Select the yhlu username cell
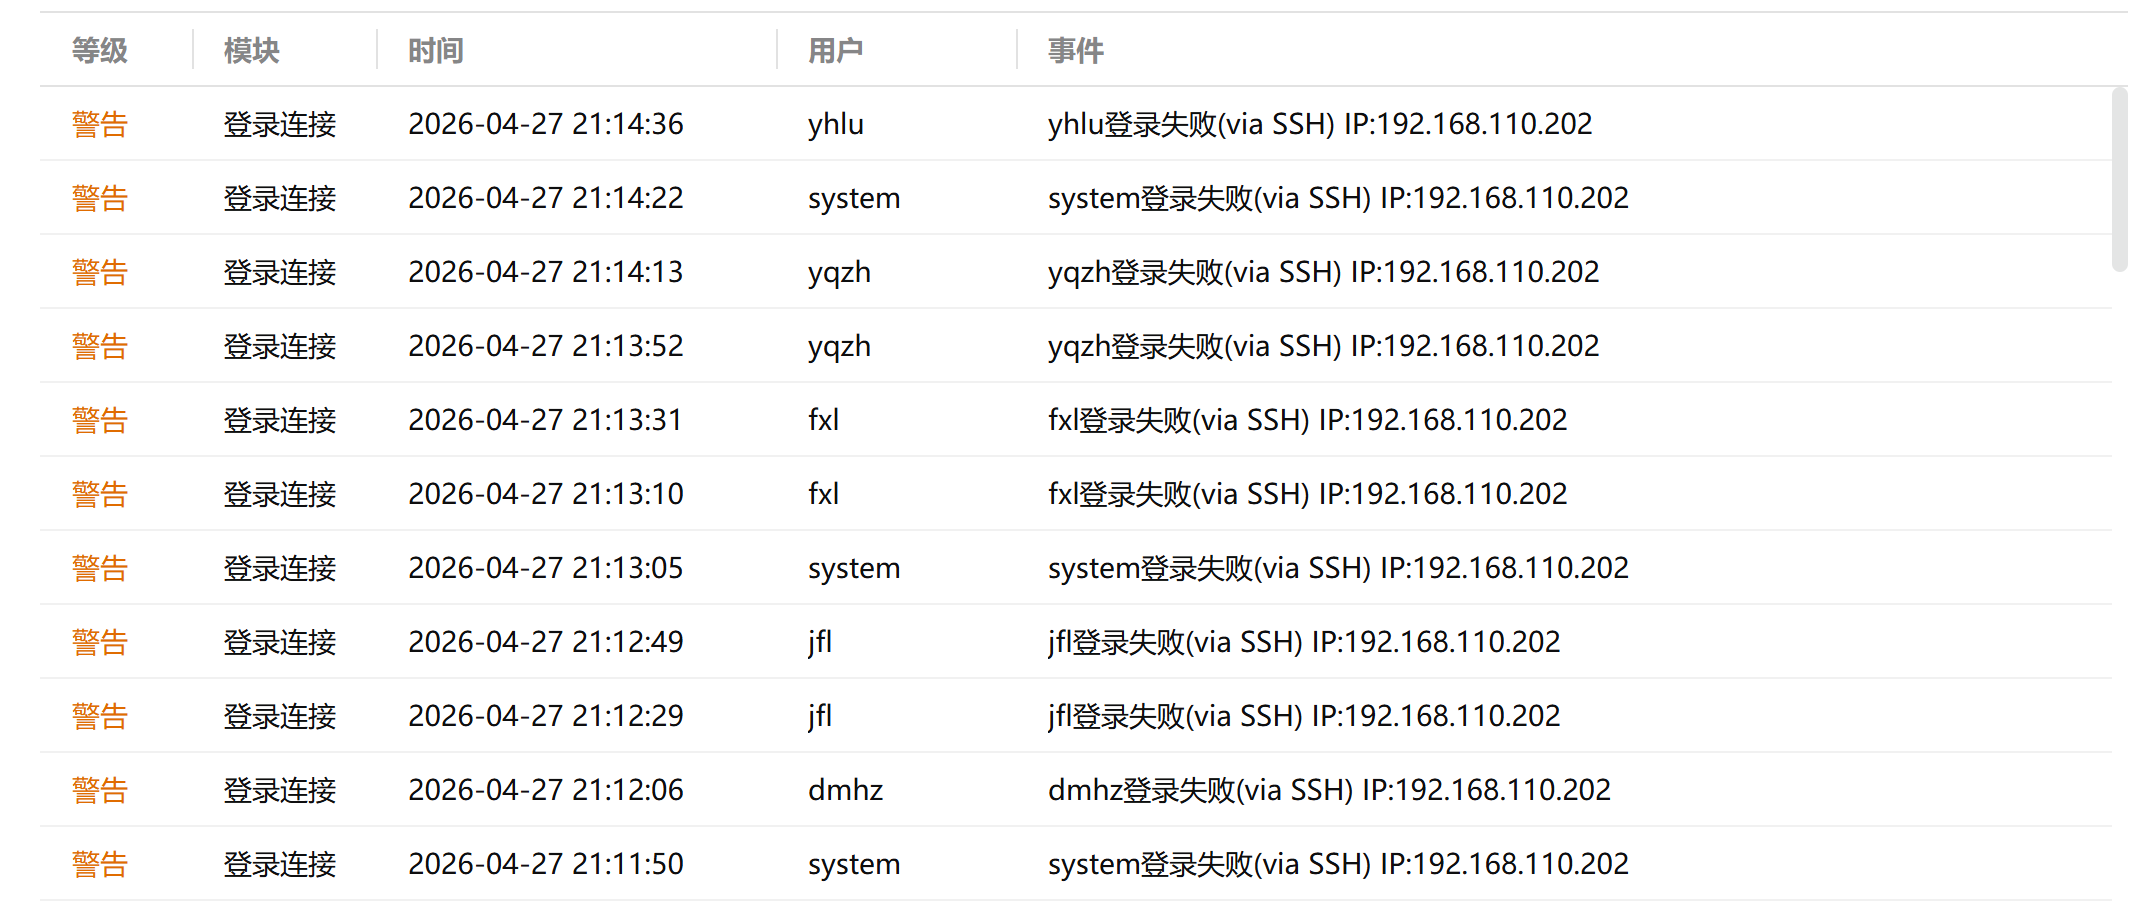 (x=835, y=124)
